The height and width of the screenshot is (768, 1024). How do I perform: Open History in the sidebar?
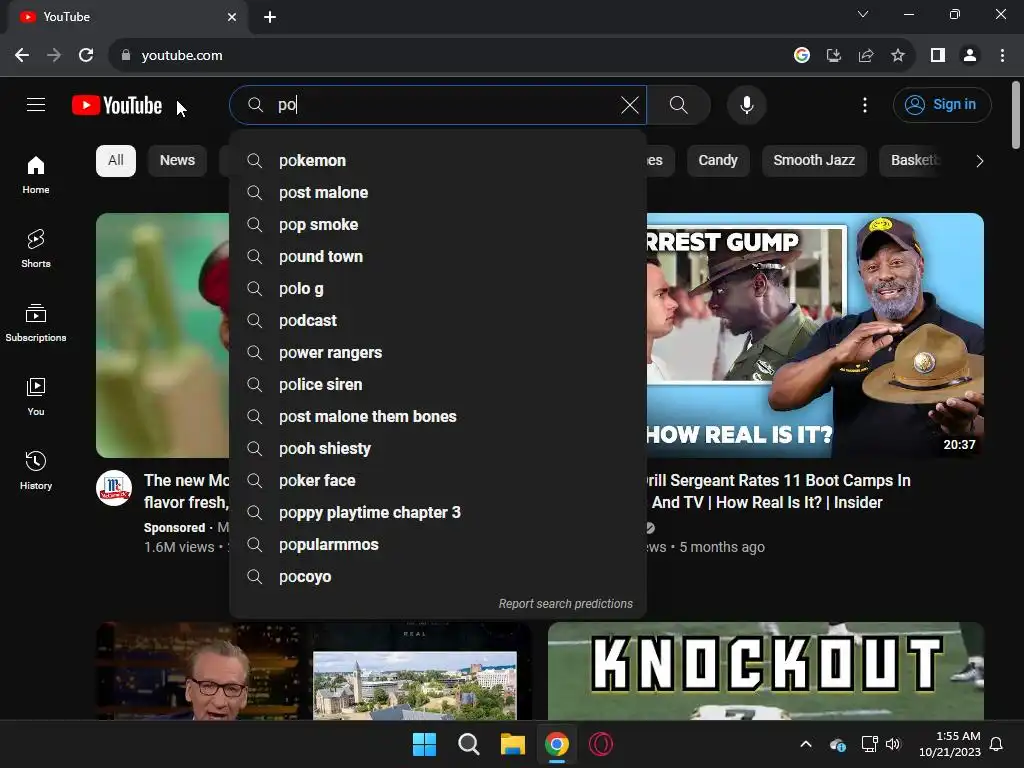click(x=36, y=470)
